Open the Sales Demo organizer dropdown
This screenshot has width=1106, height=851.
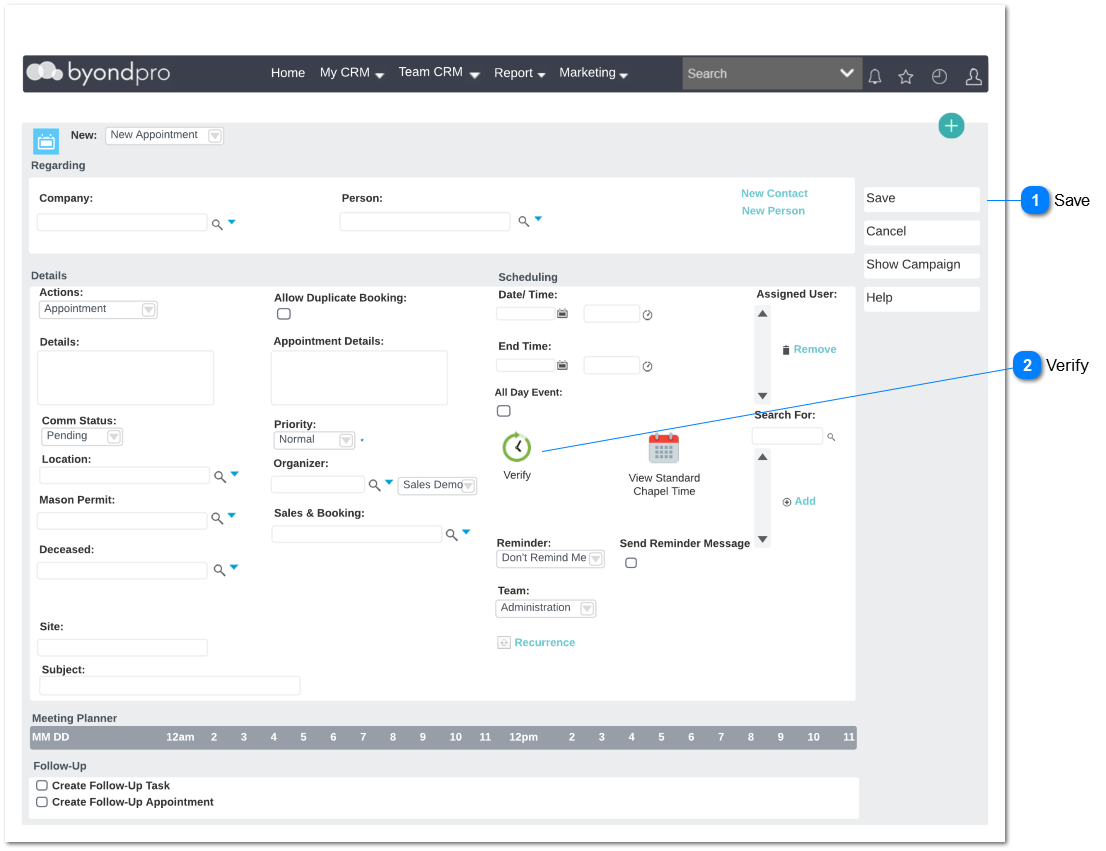437,485
